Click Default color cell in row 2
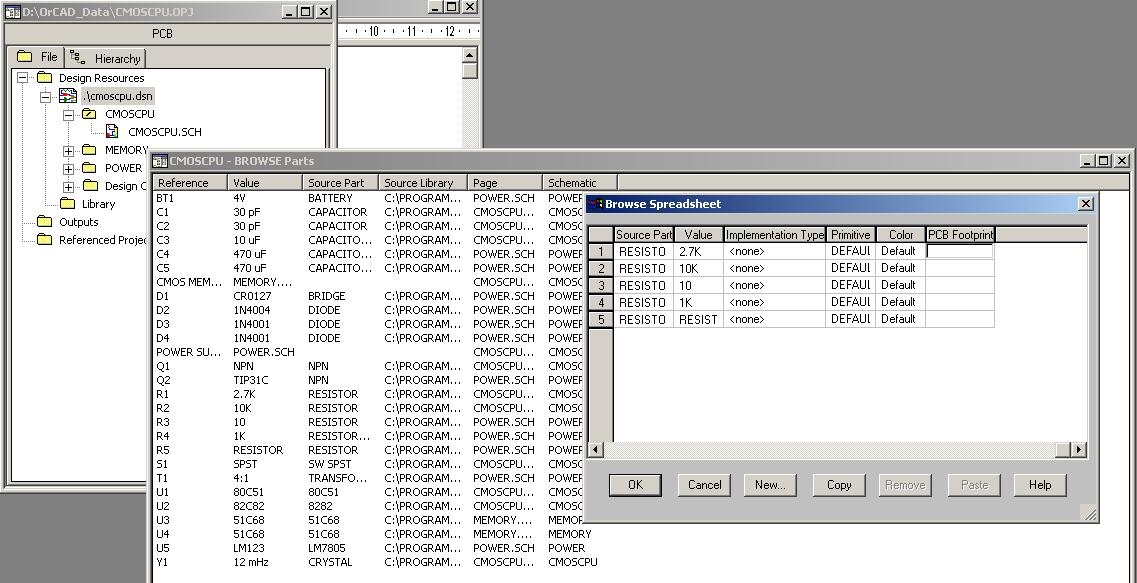Screen dimensions: 1137x583 (900, 268)
